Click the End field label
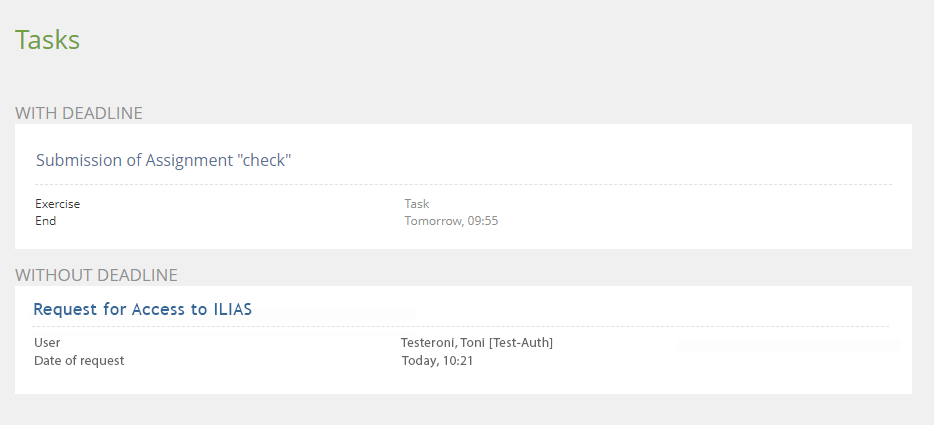The height and width of the screenshot is (425, 934). (x=46, y=221)
